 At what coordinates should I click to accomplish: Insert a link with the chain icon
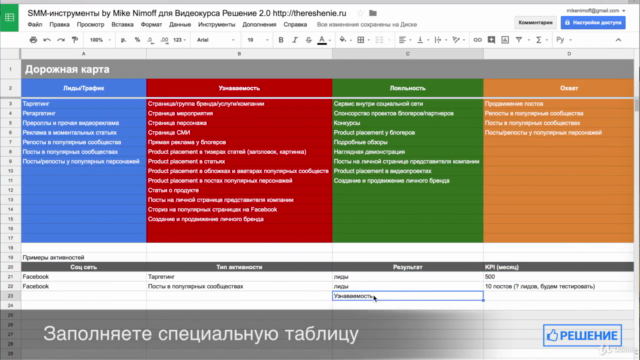[477, 40]
